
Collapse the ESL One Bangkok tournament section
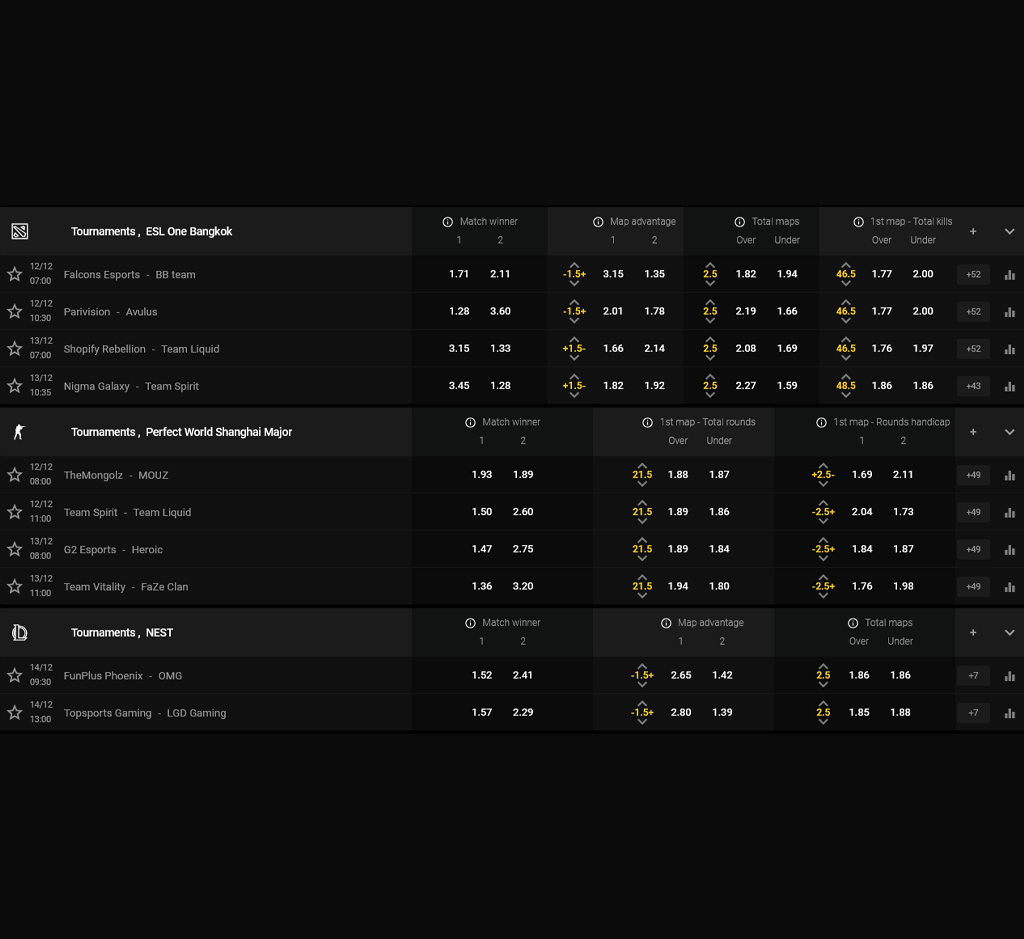coord(1009,231)
